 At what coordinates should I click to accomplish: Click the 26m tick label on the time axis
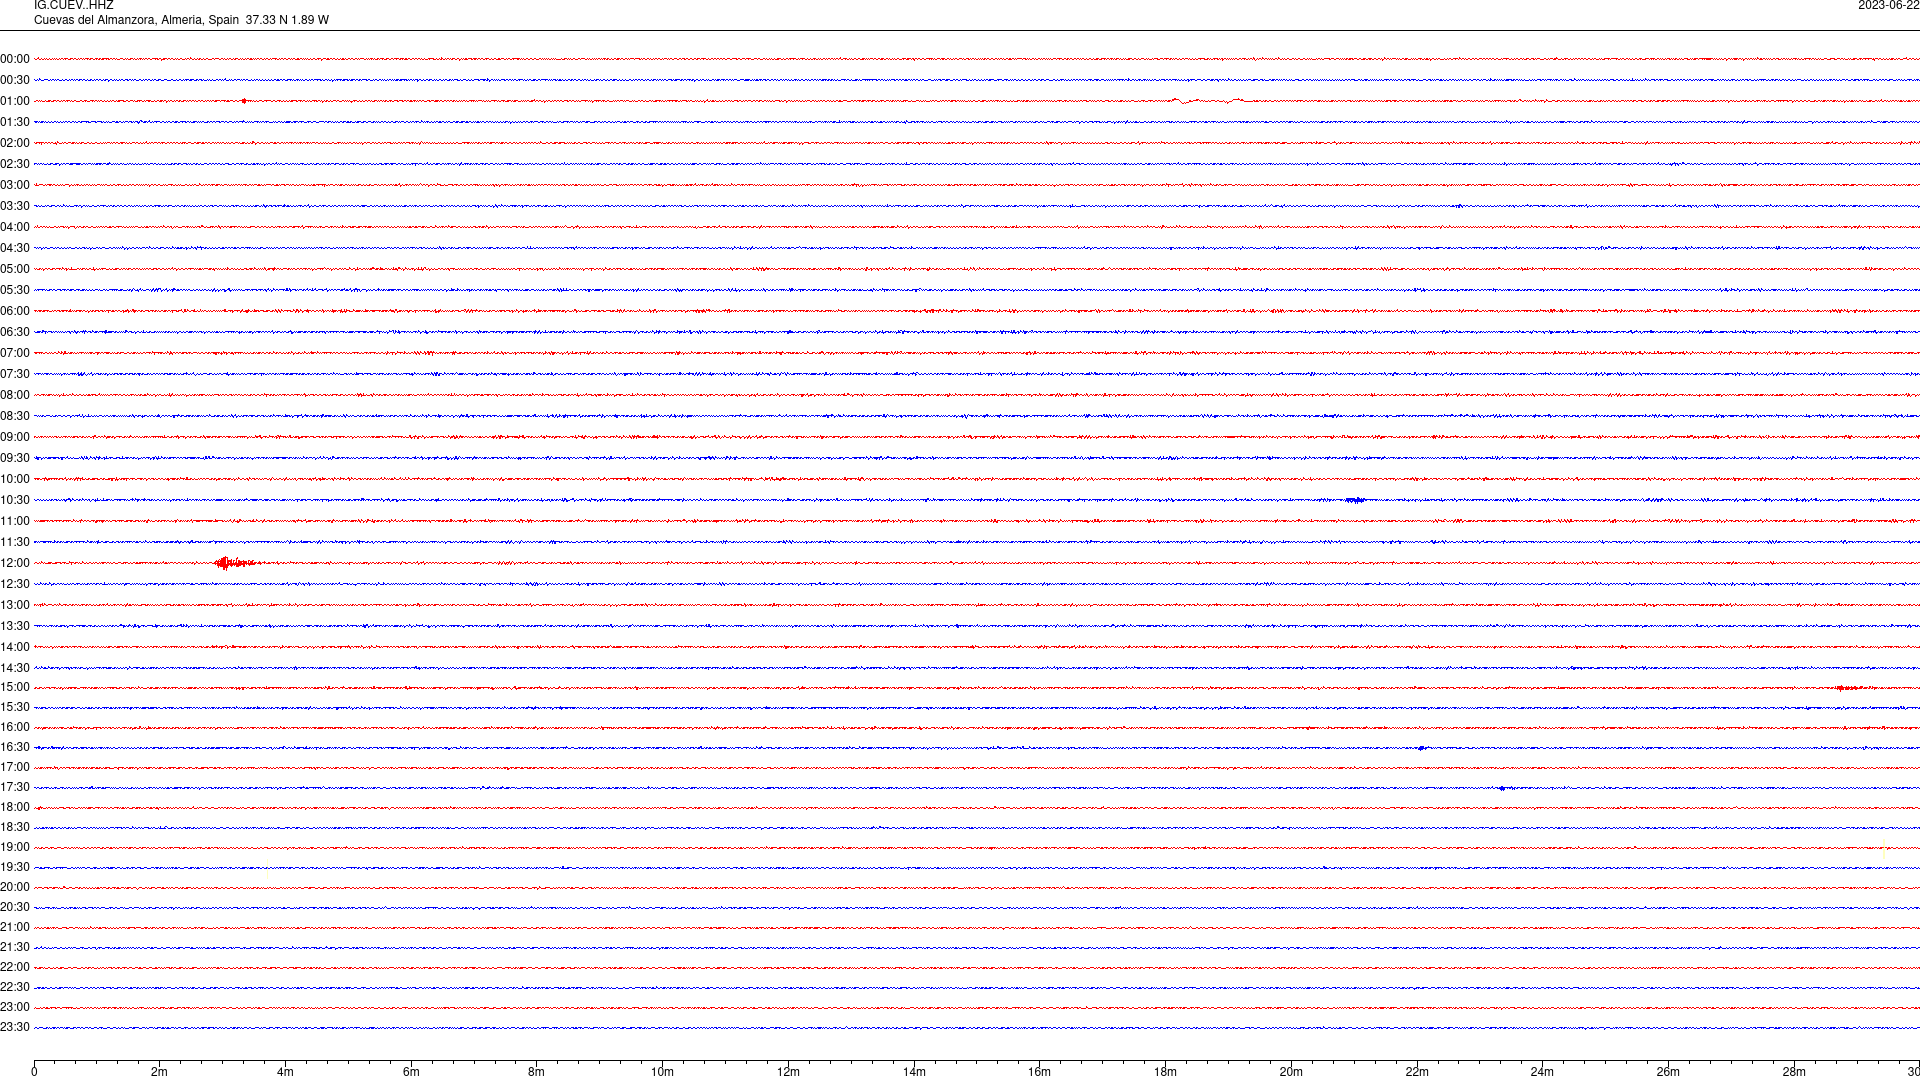pos(1668,1072)
